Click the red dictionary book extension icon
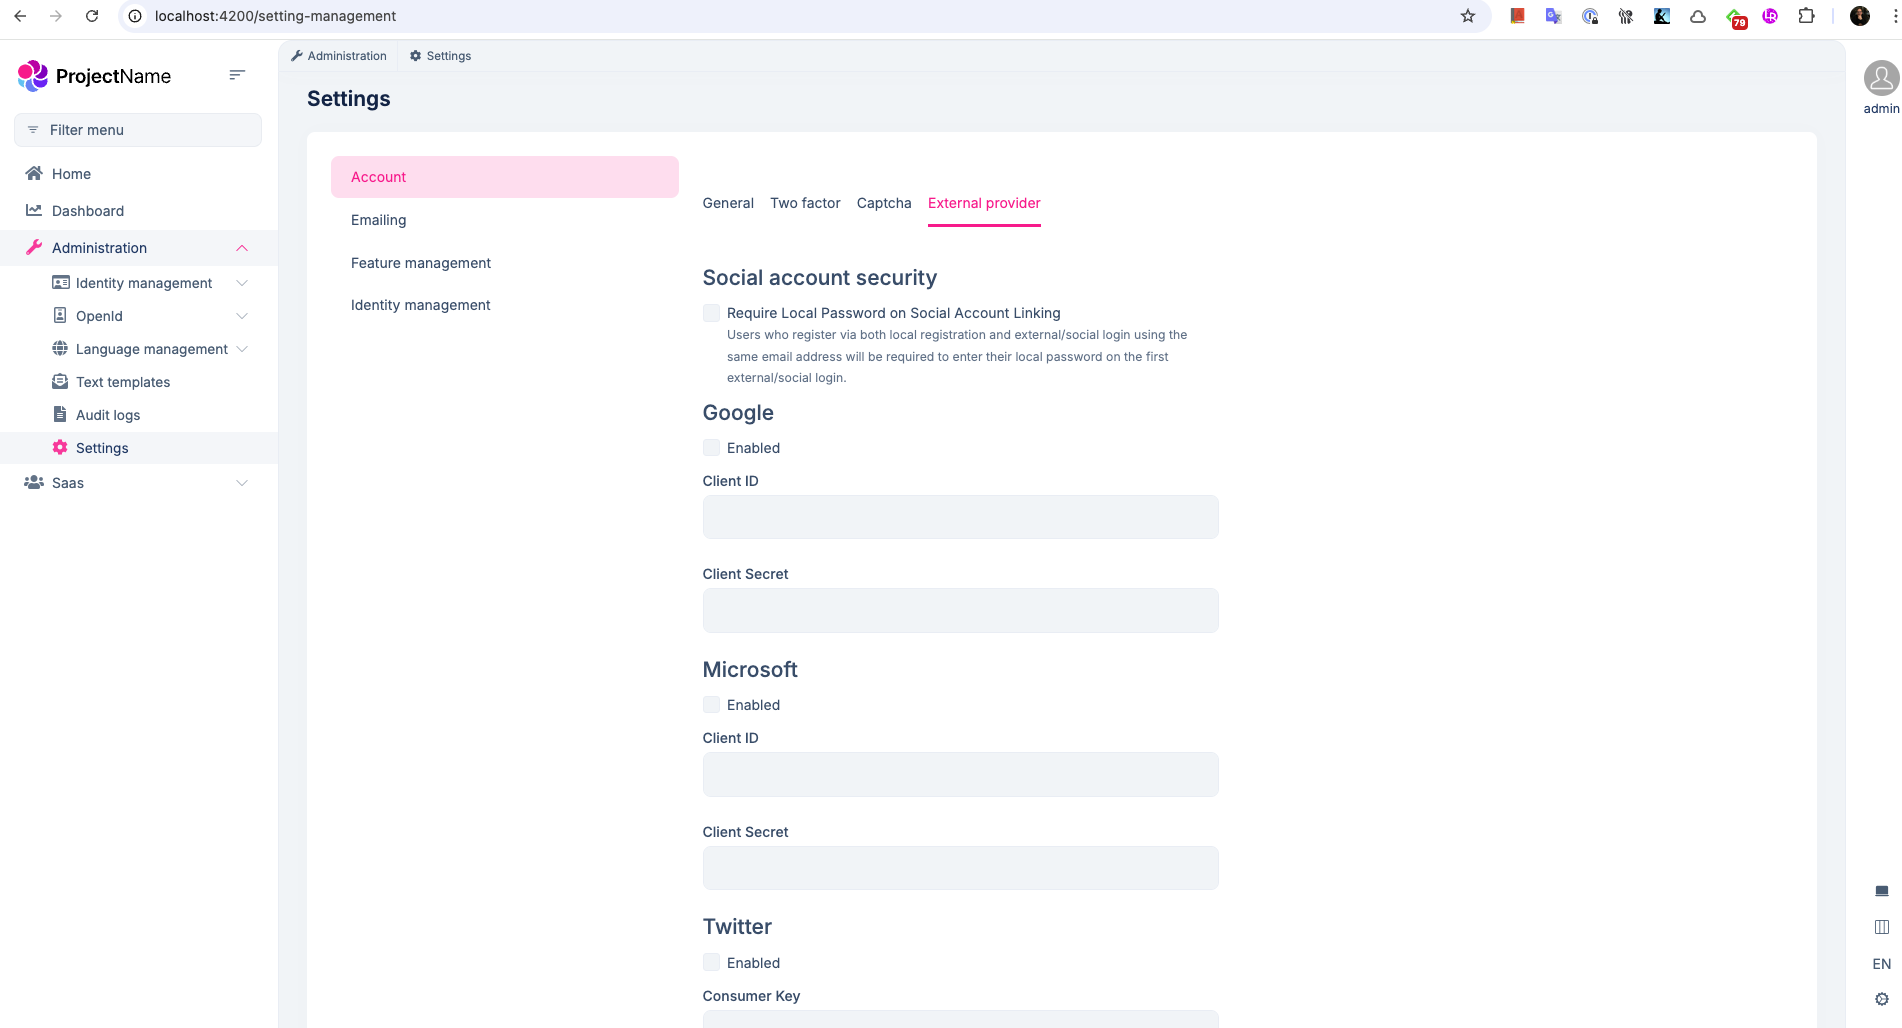 1517,16
